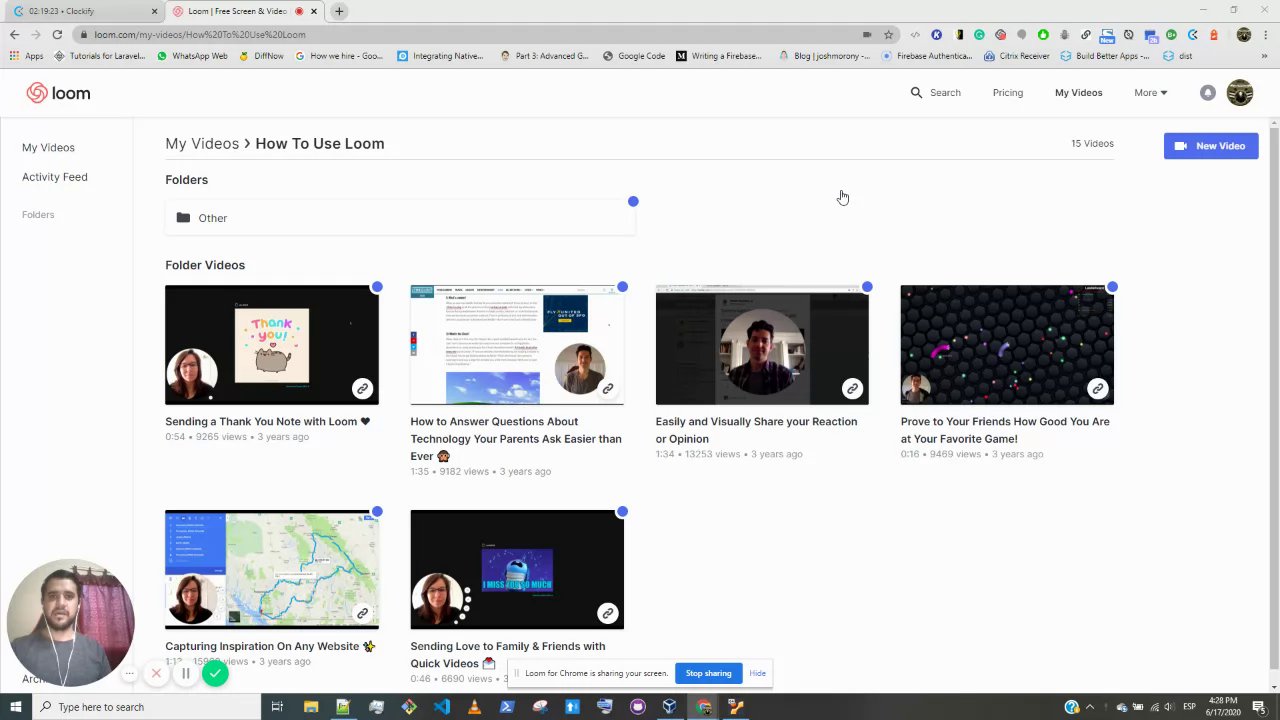1280x720 pixels.
Task: Go back with the browser back arrow
Action: 14,34
